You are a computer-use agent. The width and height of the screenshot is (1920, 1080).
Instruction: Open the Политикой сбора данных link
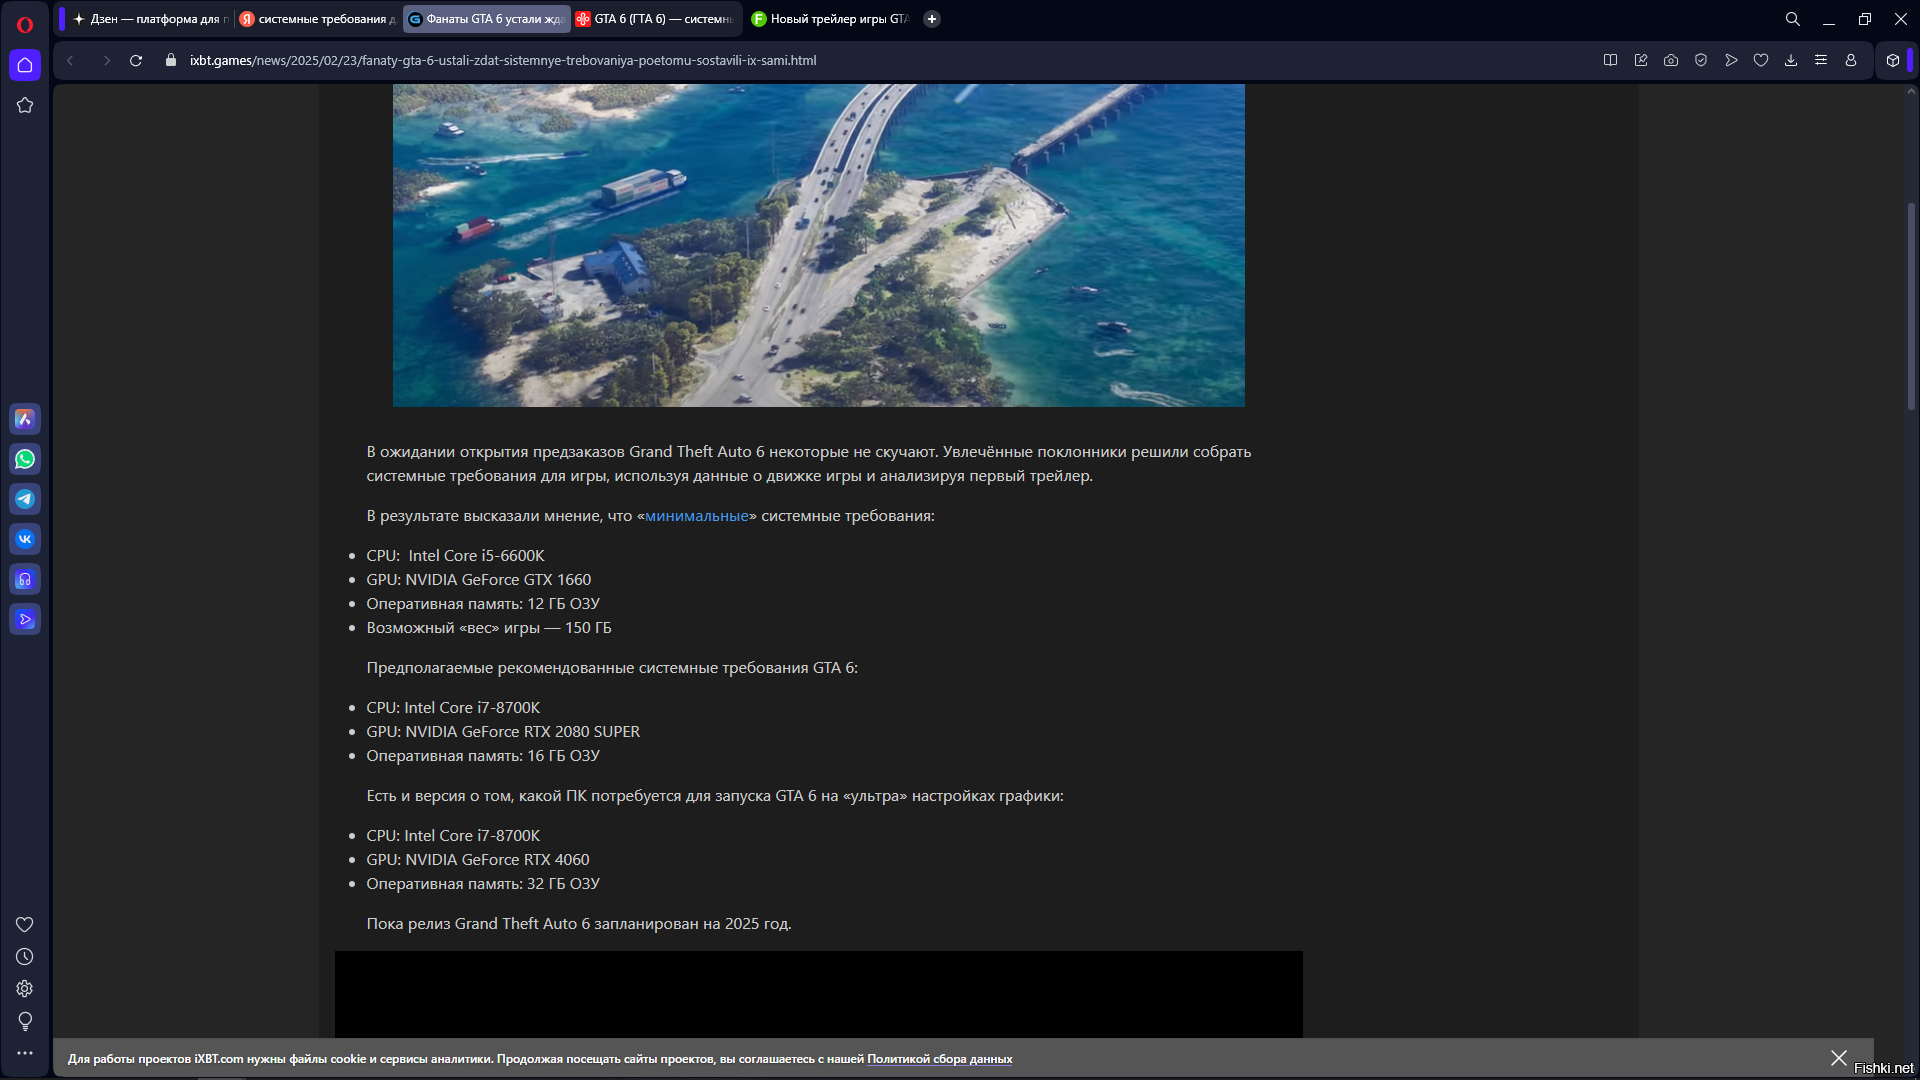pos(940,1059)
